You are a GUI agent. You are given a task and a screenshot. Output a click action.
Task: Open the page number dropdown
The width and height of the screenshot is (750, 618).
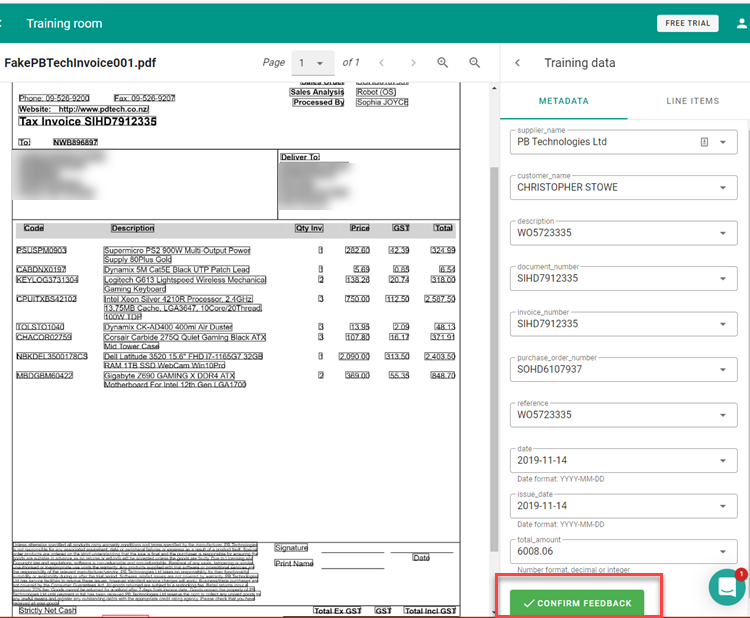pyautogui.click(x=312, y=63)
